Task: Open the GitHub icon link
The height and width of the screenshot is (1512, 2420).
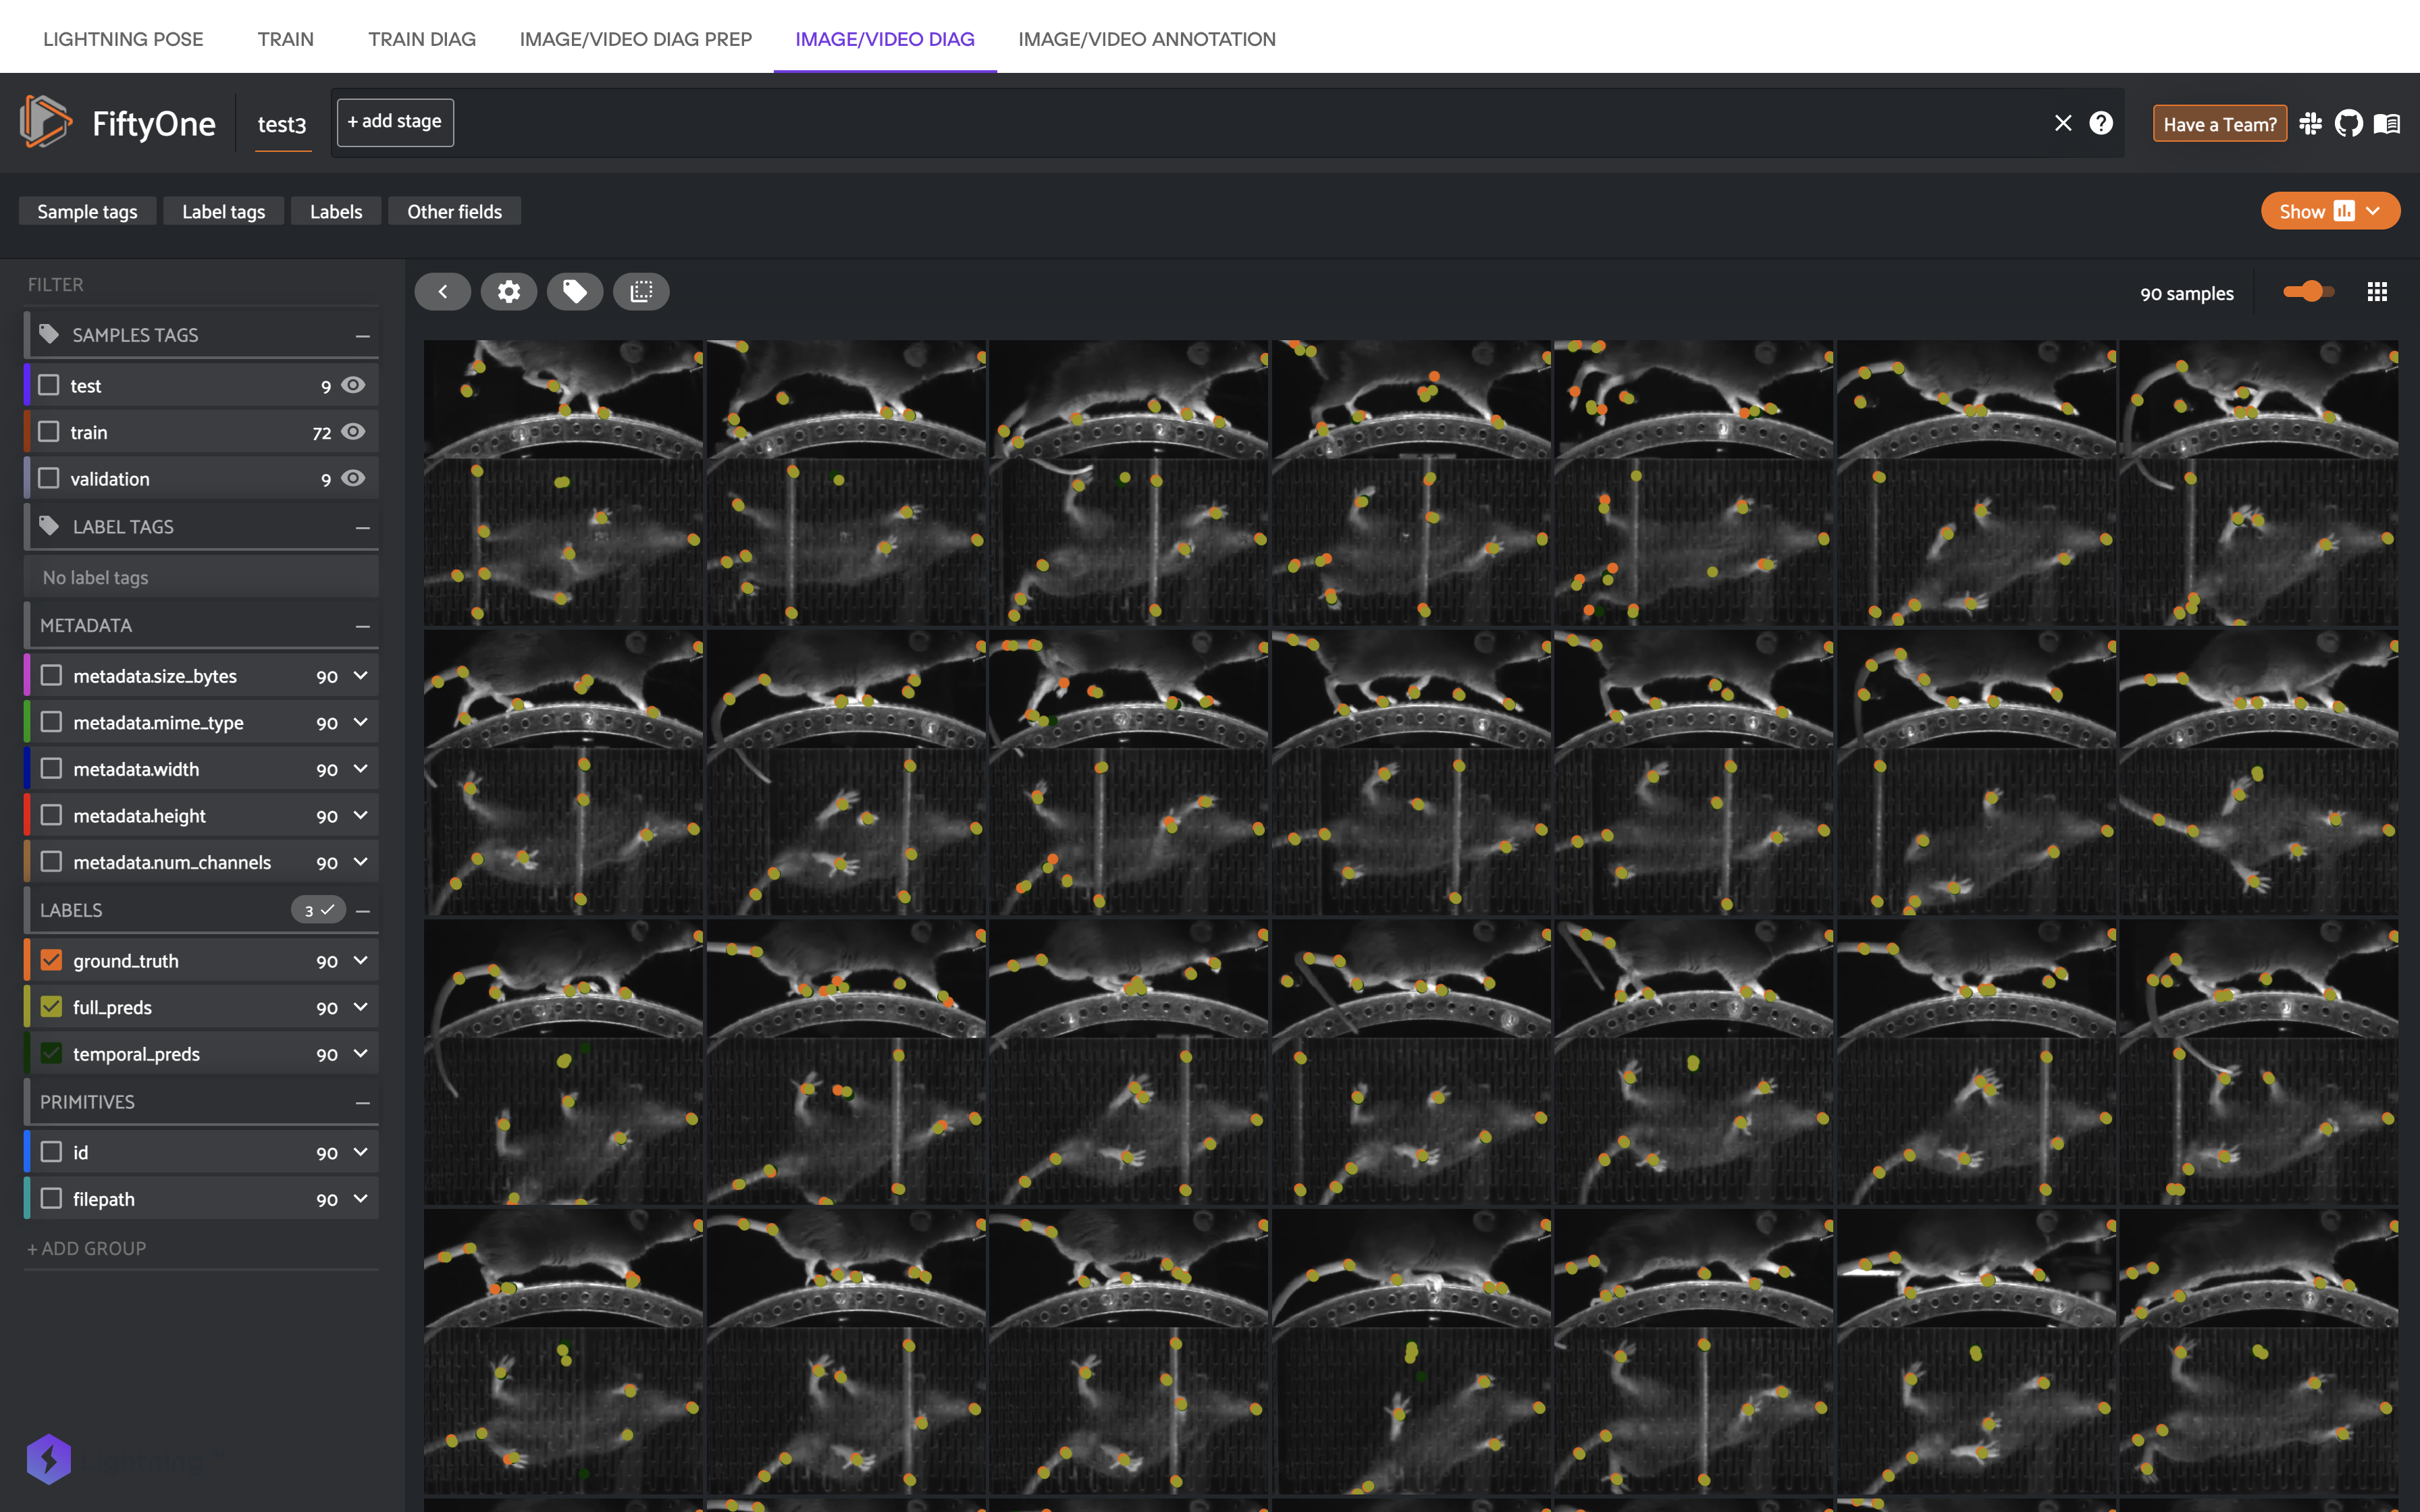Action: pyautogui.click(x=2348, y=123)
